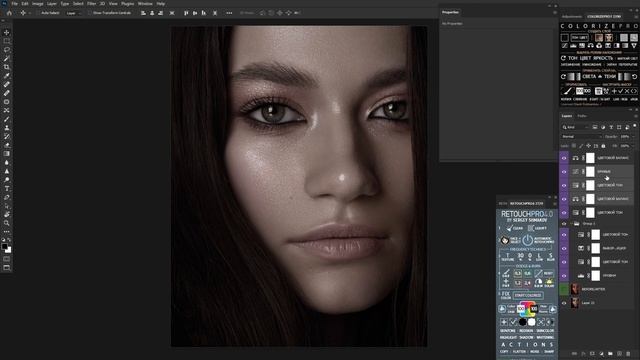
Task: Hide the Кривые layer eye icon
Action: [x=564, y=172]
